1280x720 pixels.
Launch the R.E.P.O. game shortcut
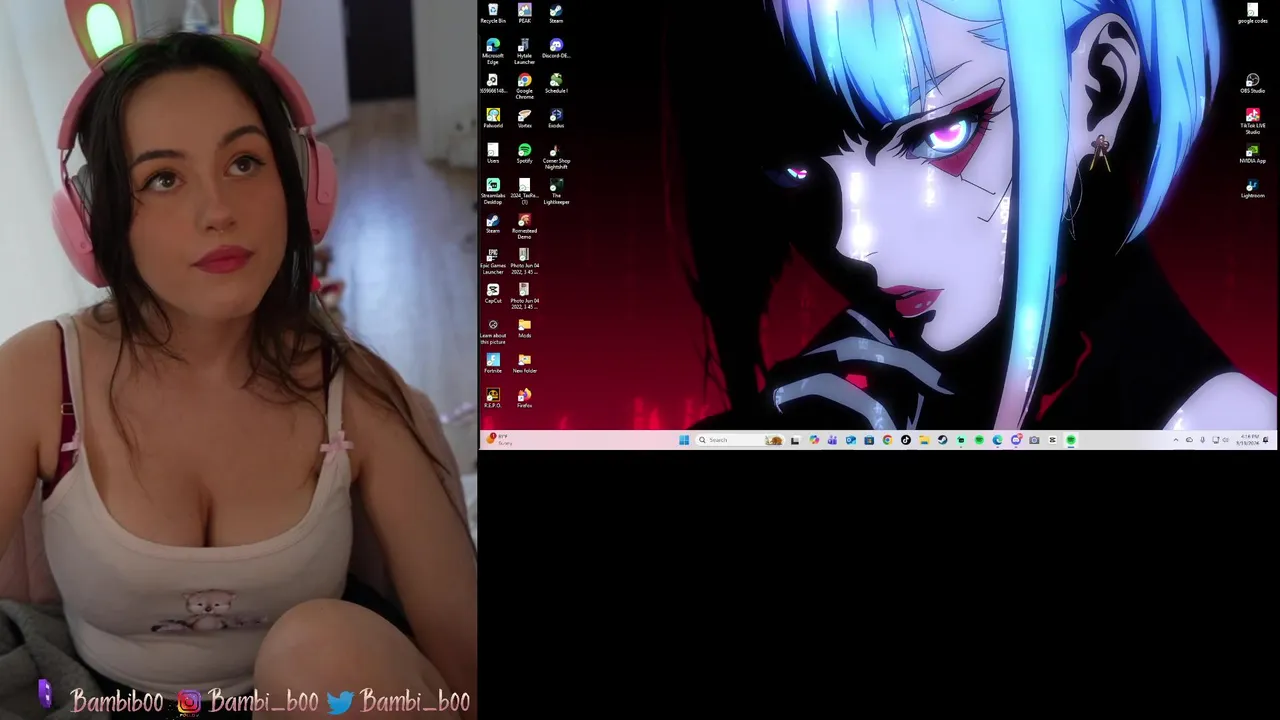[492, 398]
